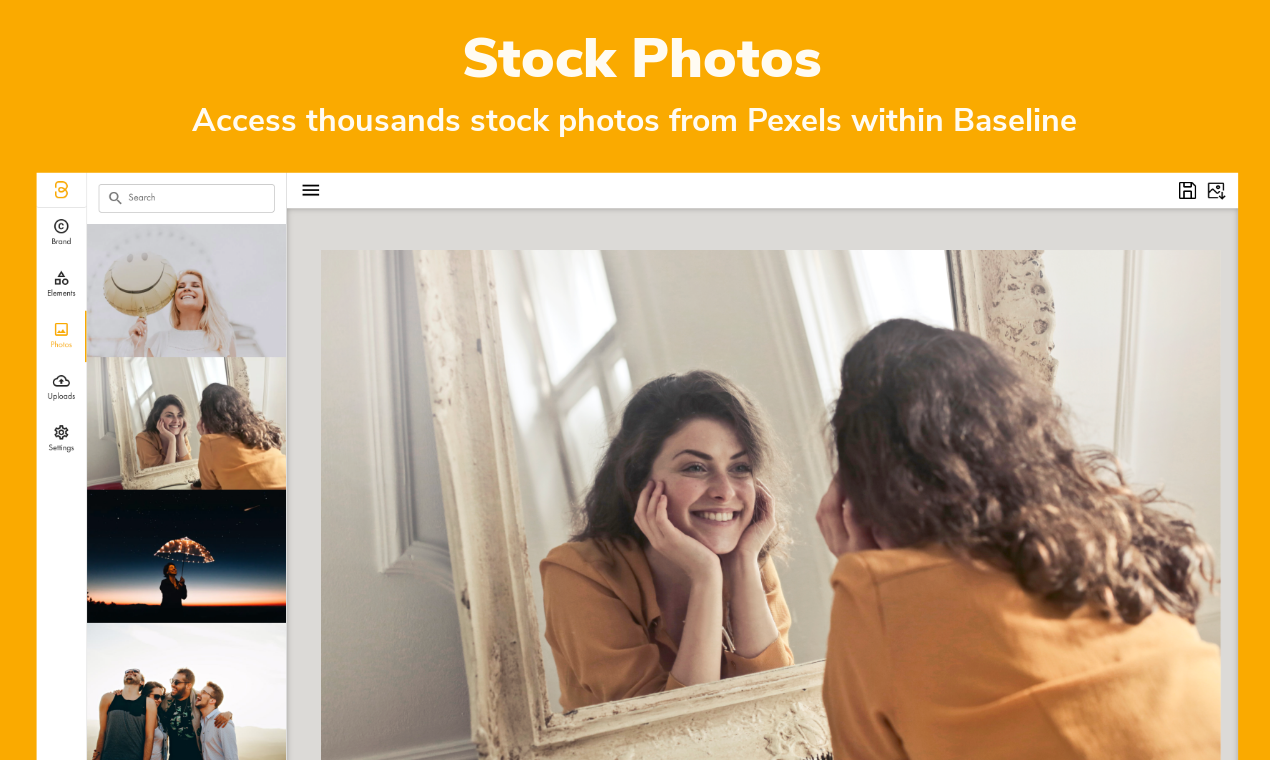Focus the stock photo Search field
Screen dimensions: 1270x760
click(x=186, y=198)
